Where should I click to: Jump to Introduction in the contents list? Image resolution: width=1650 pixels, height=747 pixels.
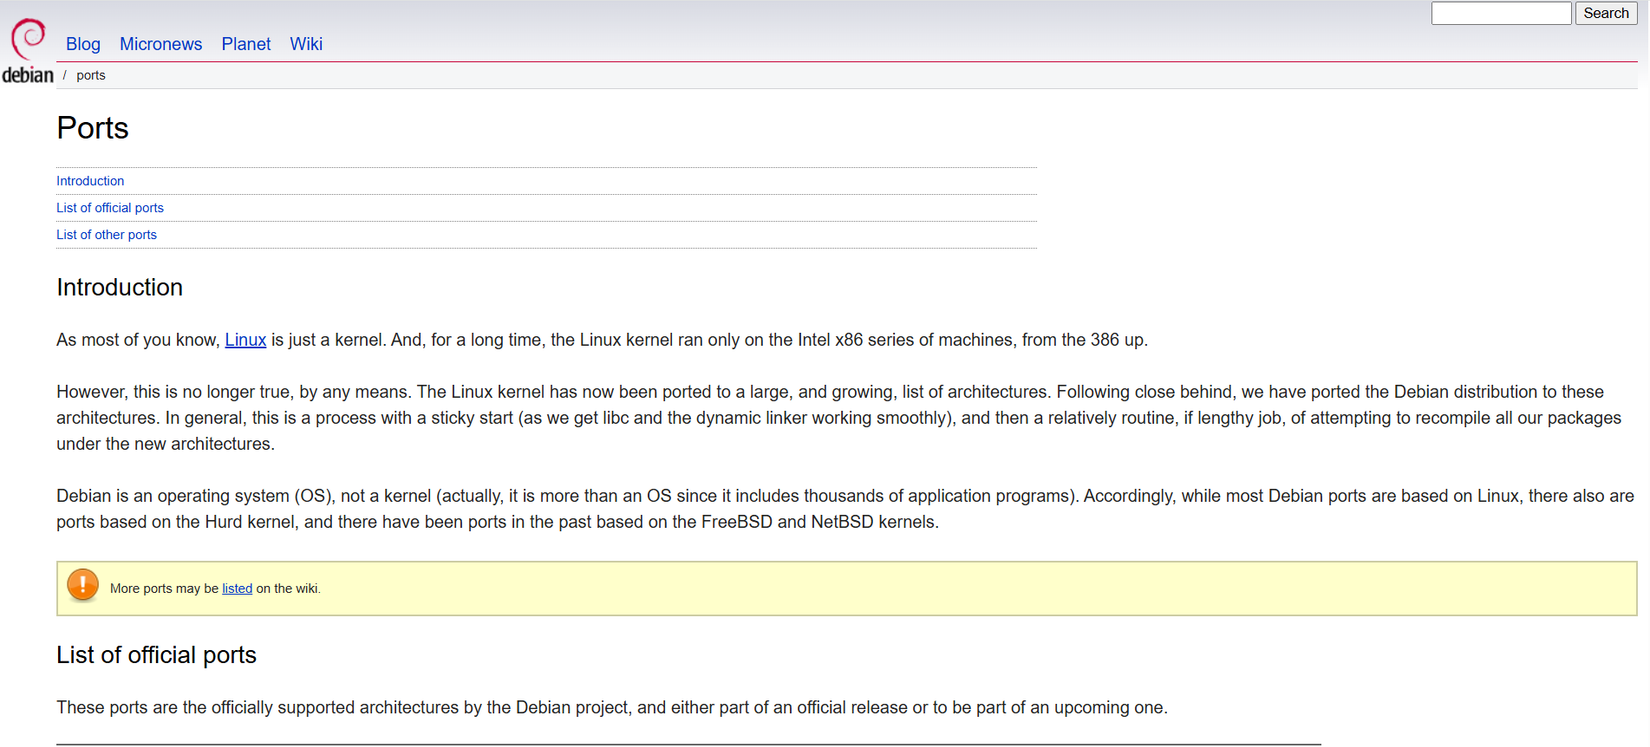click(x=90, y=181)
